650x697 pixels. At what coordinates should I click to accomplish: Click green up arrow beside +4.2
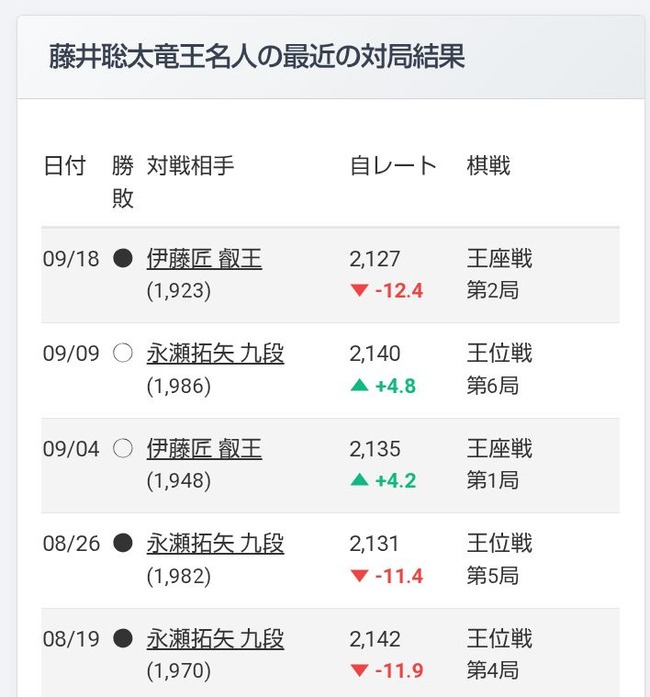(x=359, y=480)
